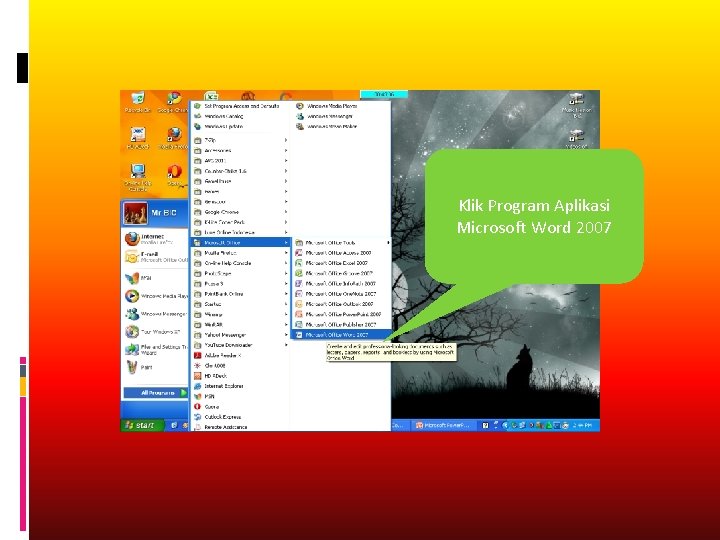This screenshot has height=540, width=720.
Task: Click the MSN butterfly icon in programs list
Action: (x=197, y=396)
